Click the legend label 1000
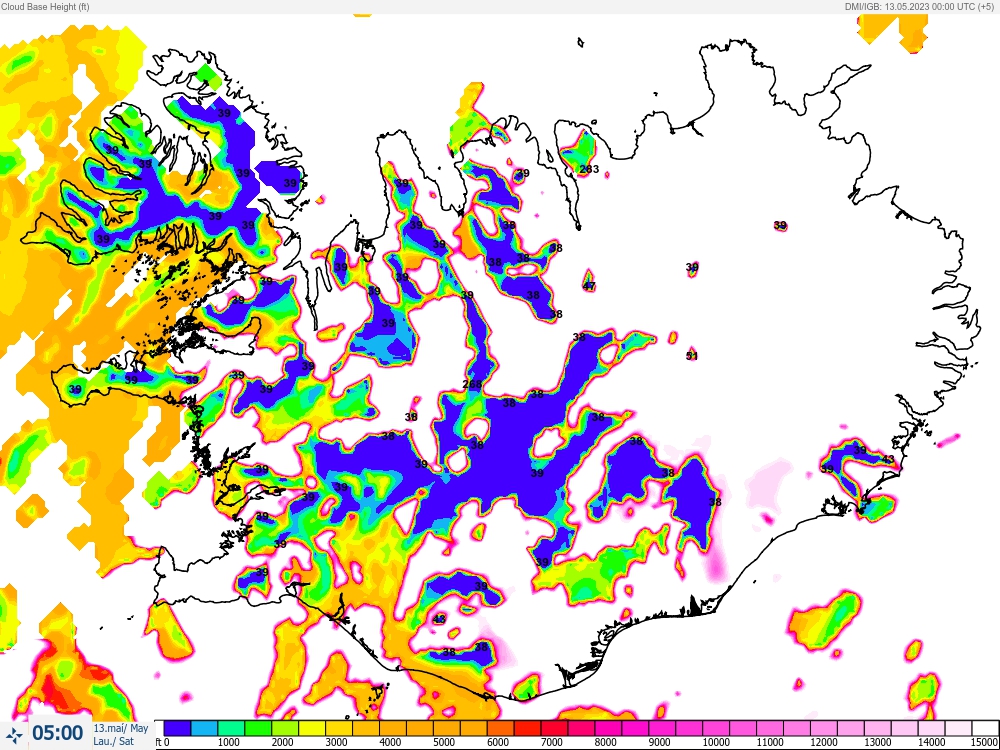 [228, 742]
